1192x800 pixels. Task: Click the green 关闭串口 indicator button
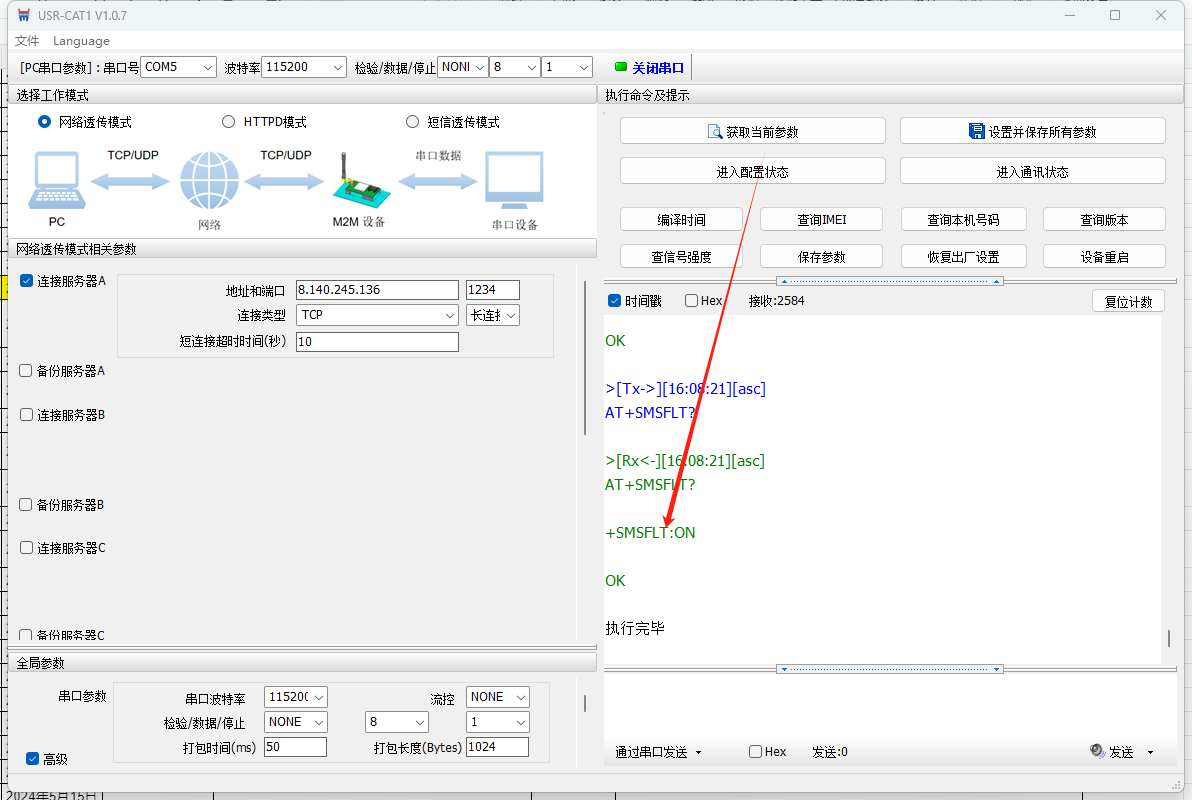[x=650, y=68]
